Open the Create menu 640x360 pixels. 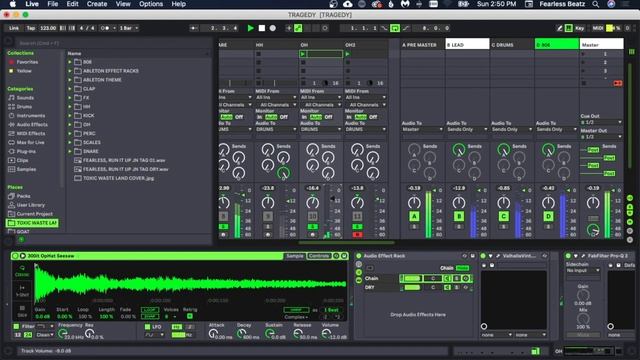coord(97,4)
